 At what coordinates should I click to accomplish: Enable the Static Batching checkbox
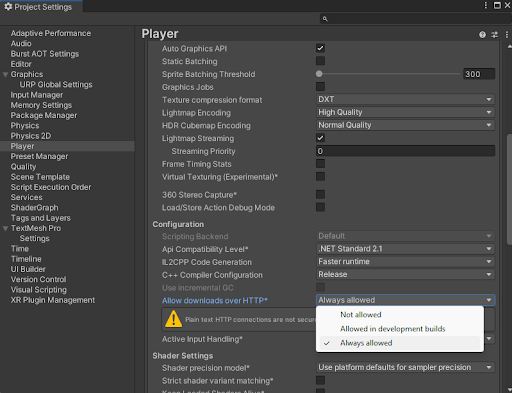(x=320, y=61)
